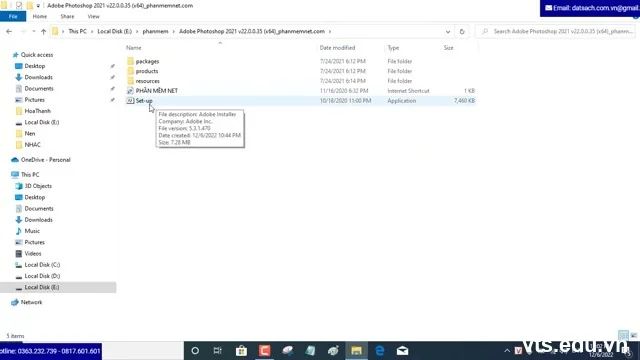Screen dimensions: 640x360
Task: Open Quick access in the navigation pane
Action: [x=37, y=55]
